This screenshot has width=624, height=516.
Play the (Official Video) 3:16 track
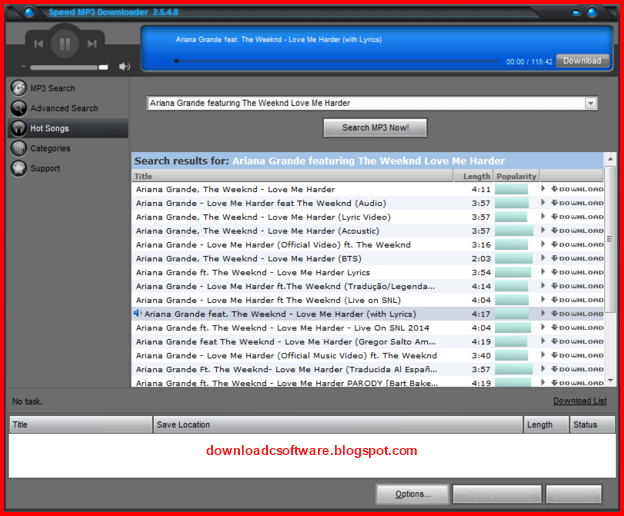click(543, 244)
